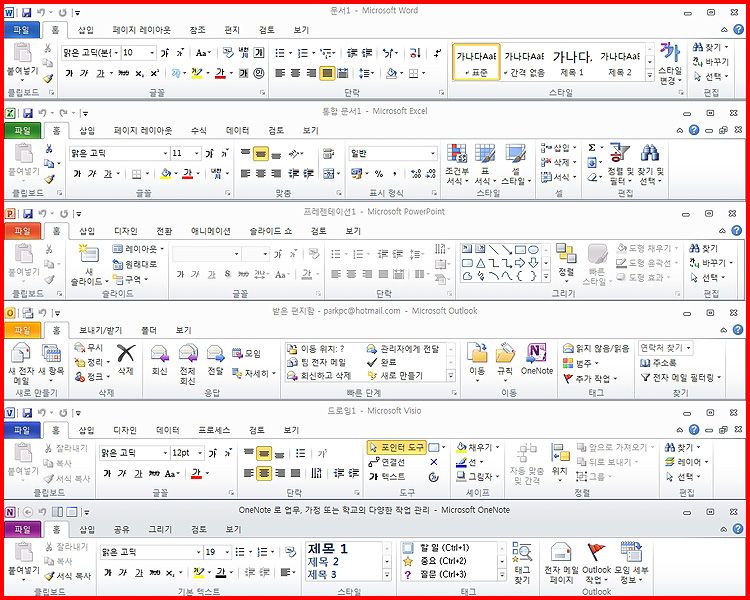This screenshot has width=750, height=600.
Task: Open OneNote's font size dropdown showing 19
Action: click(x=227, y=552)
